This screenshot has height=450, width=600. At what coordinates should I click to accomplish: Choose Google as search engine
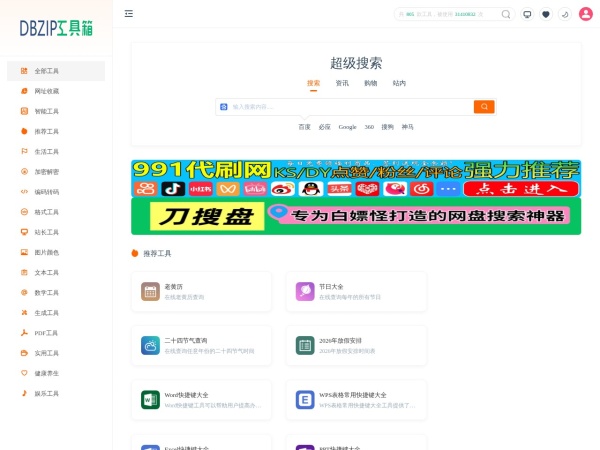[x=347, y=127]
